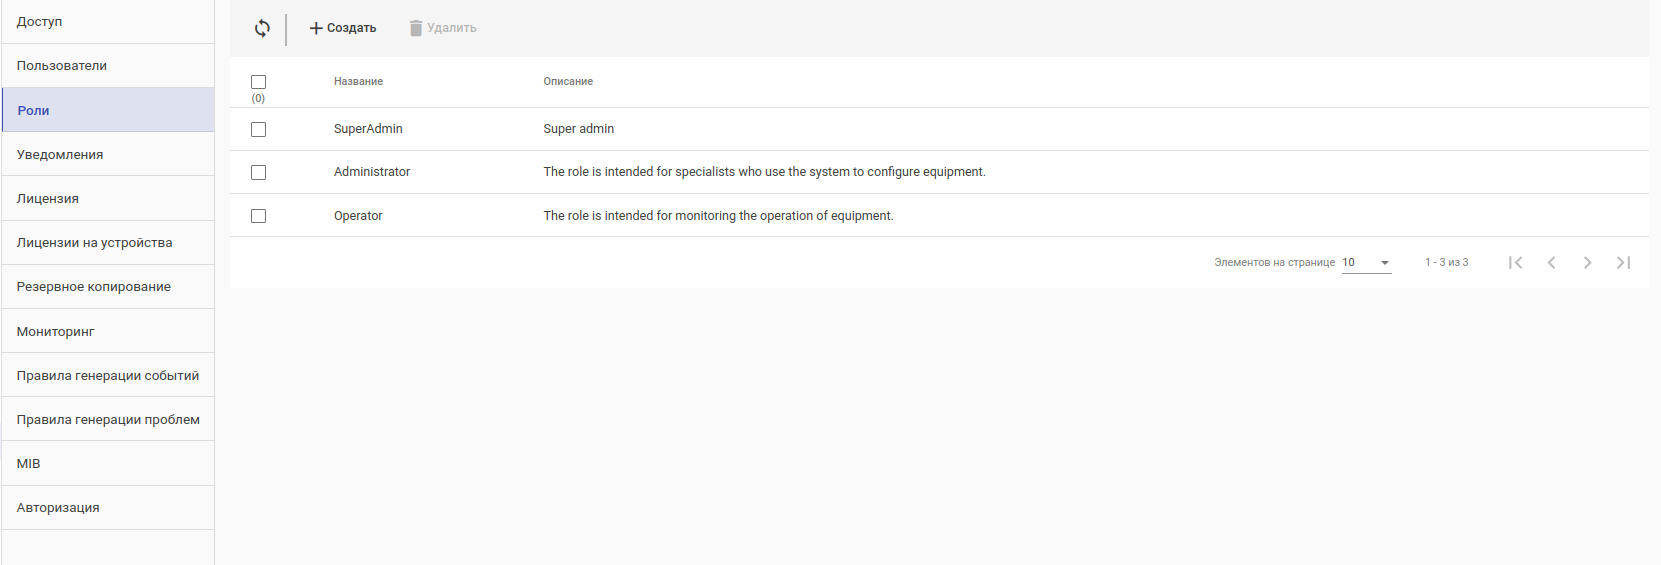Viewport: 1661px width, 565px height.
Task: Open the MIB settings section
Action: tap(29, 464)
